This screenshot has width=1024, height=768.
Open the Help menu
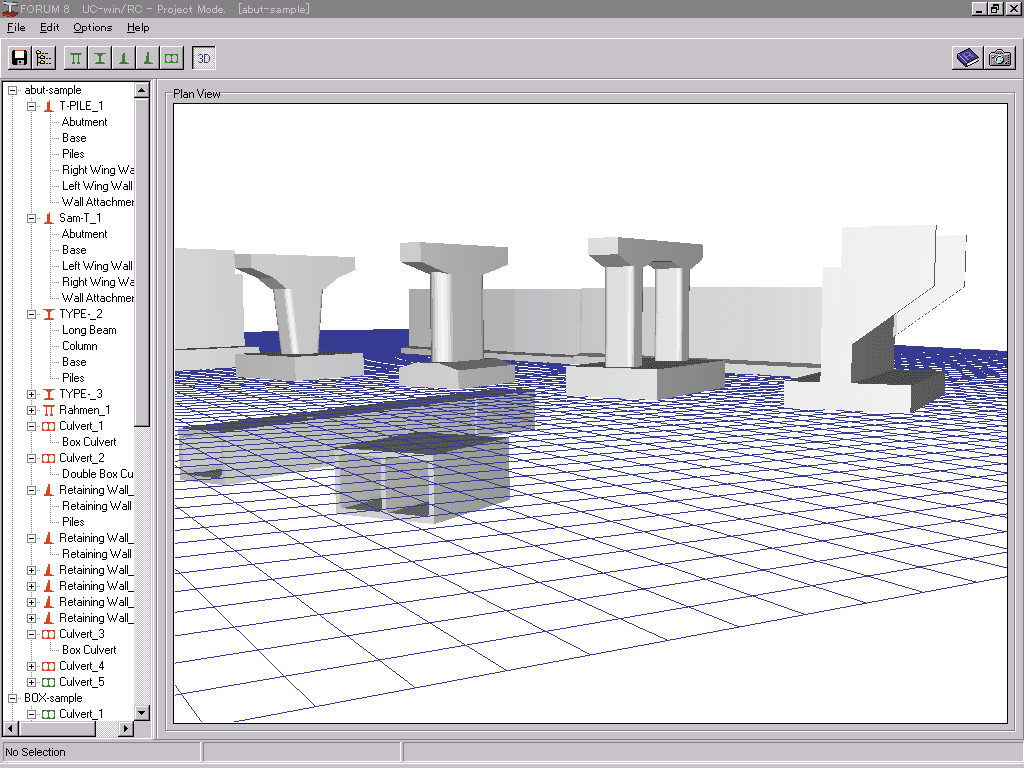coord(138,27)
